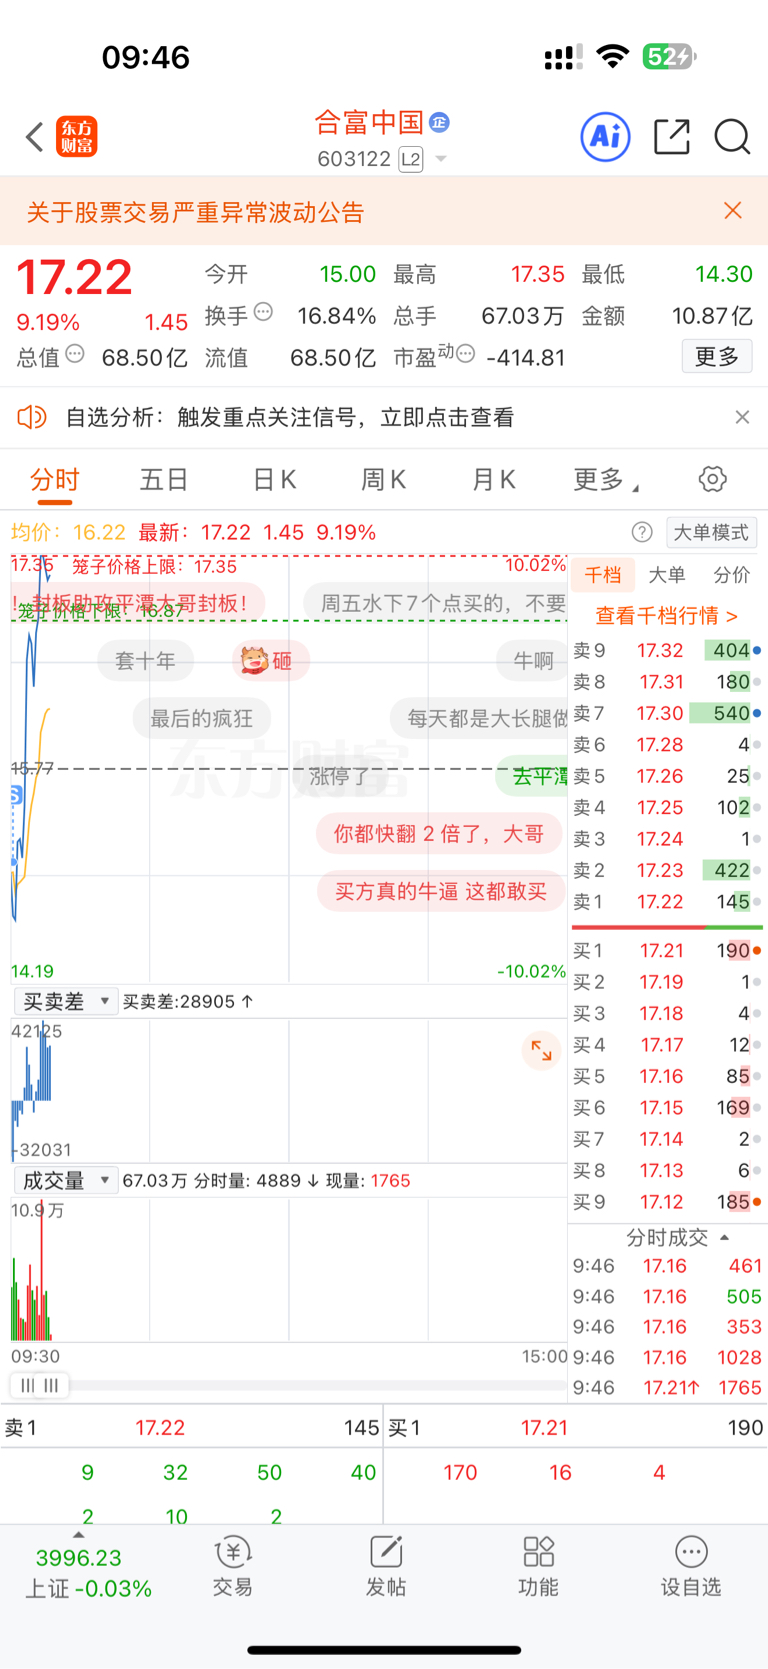Tap the back arrow icon
The image size is (768, 1669).
35,137
